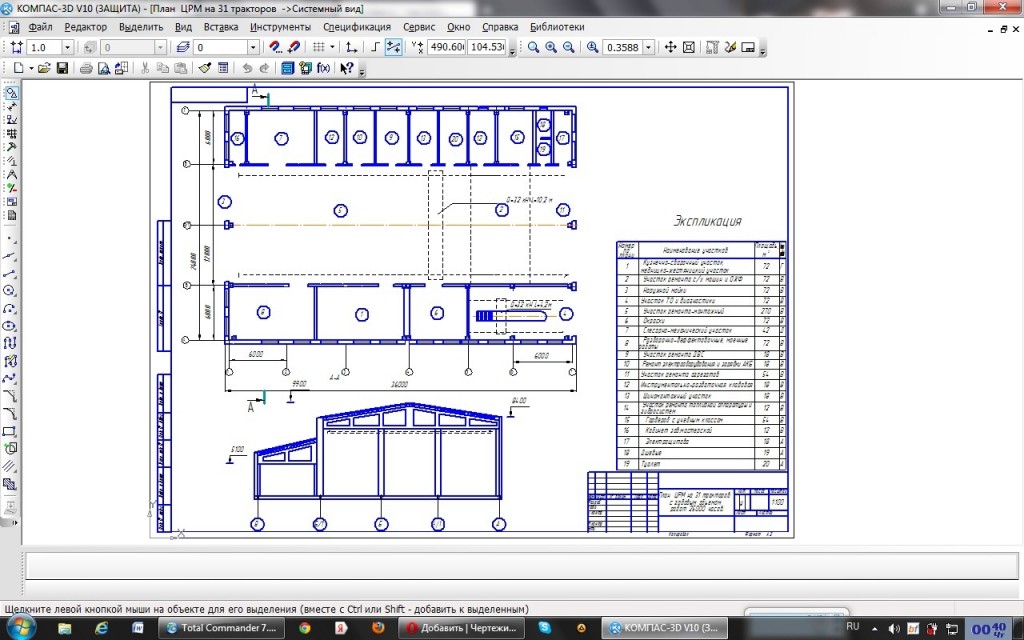Open the print preview icon
Viewport: 1024px width, 640px height.
click(103, 68)
